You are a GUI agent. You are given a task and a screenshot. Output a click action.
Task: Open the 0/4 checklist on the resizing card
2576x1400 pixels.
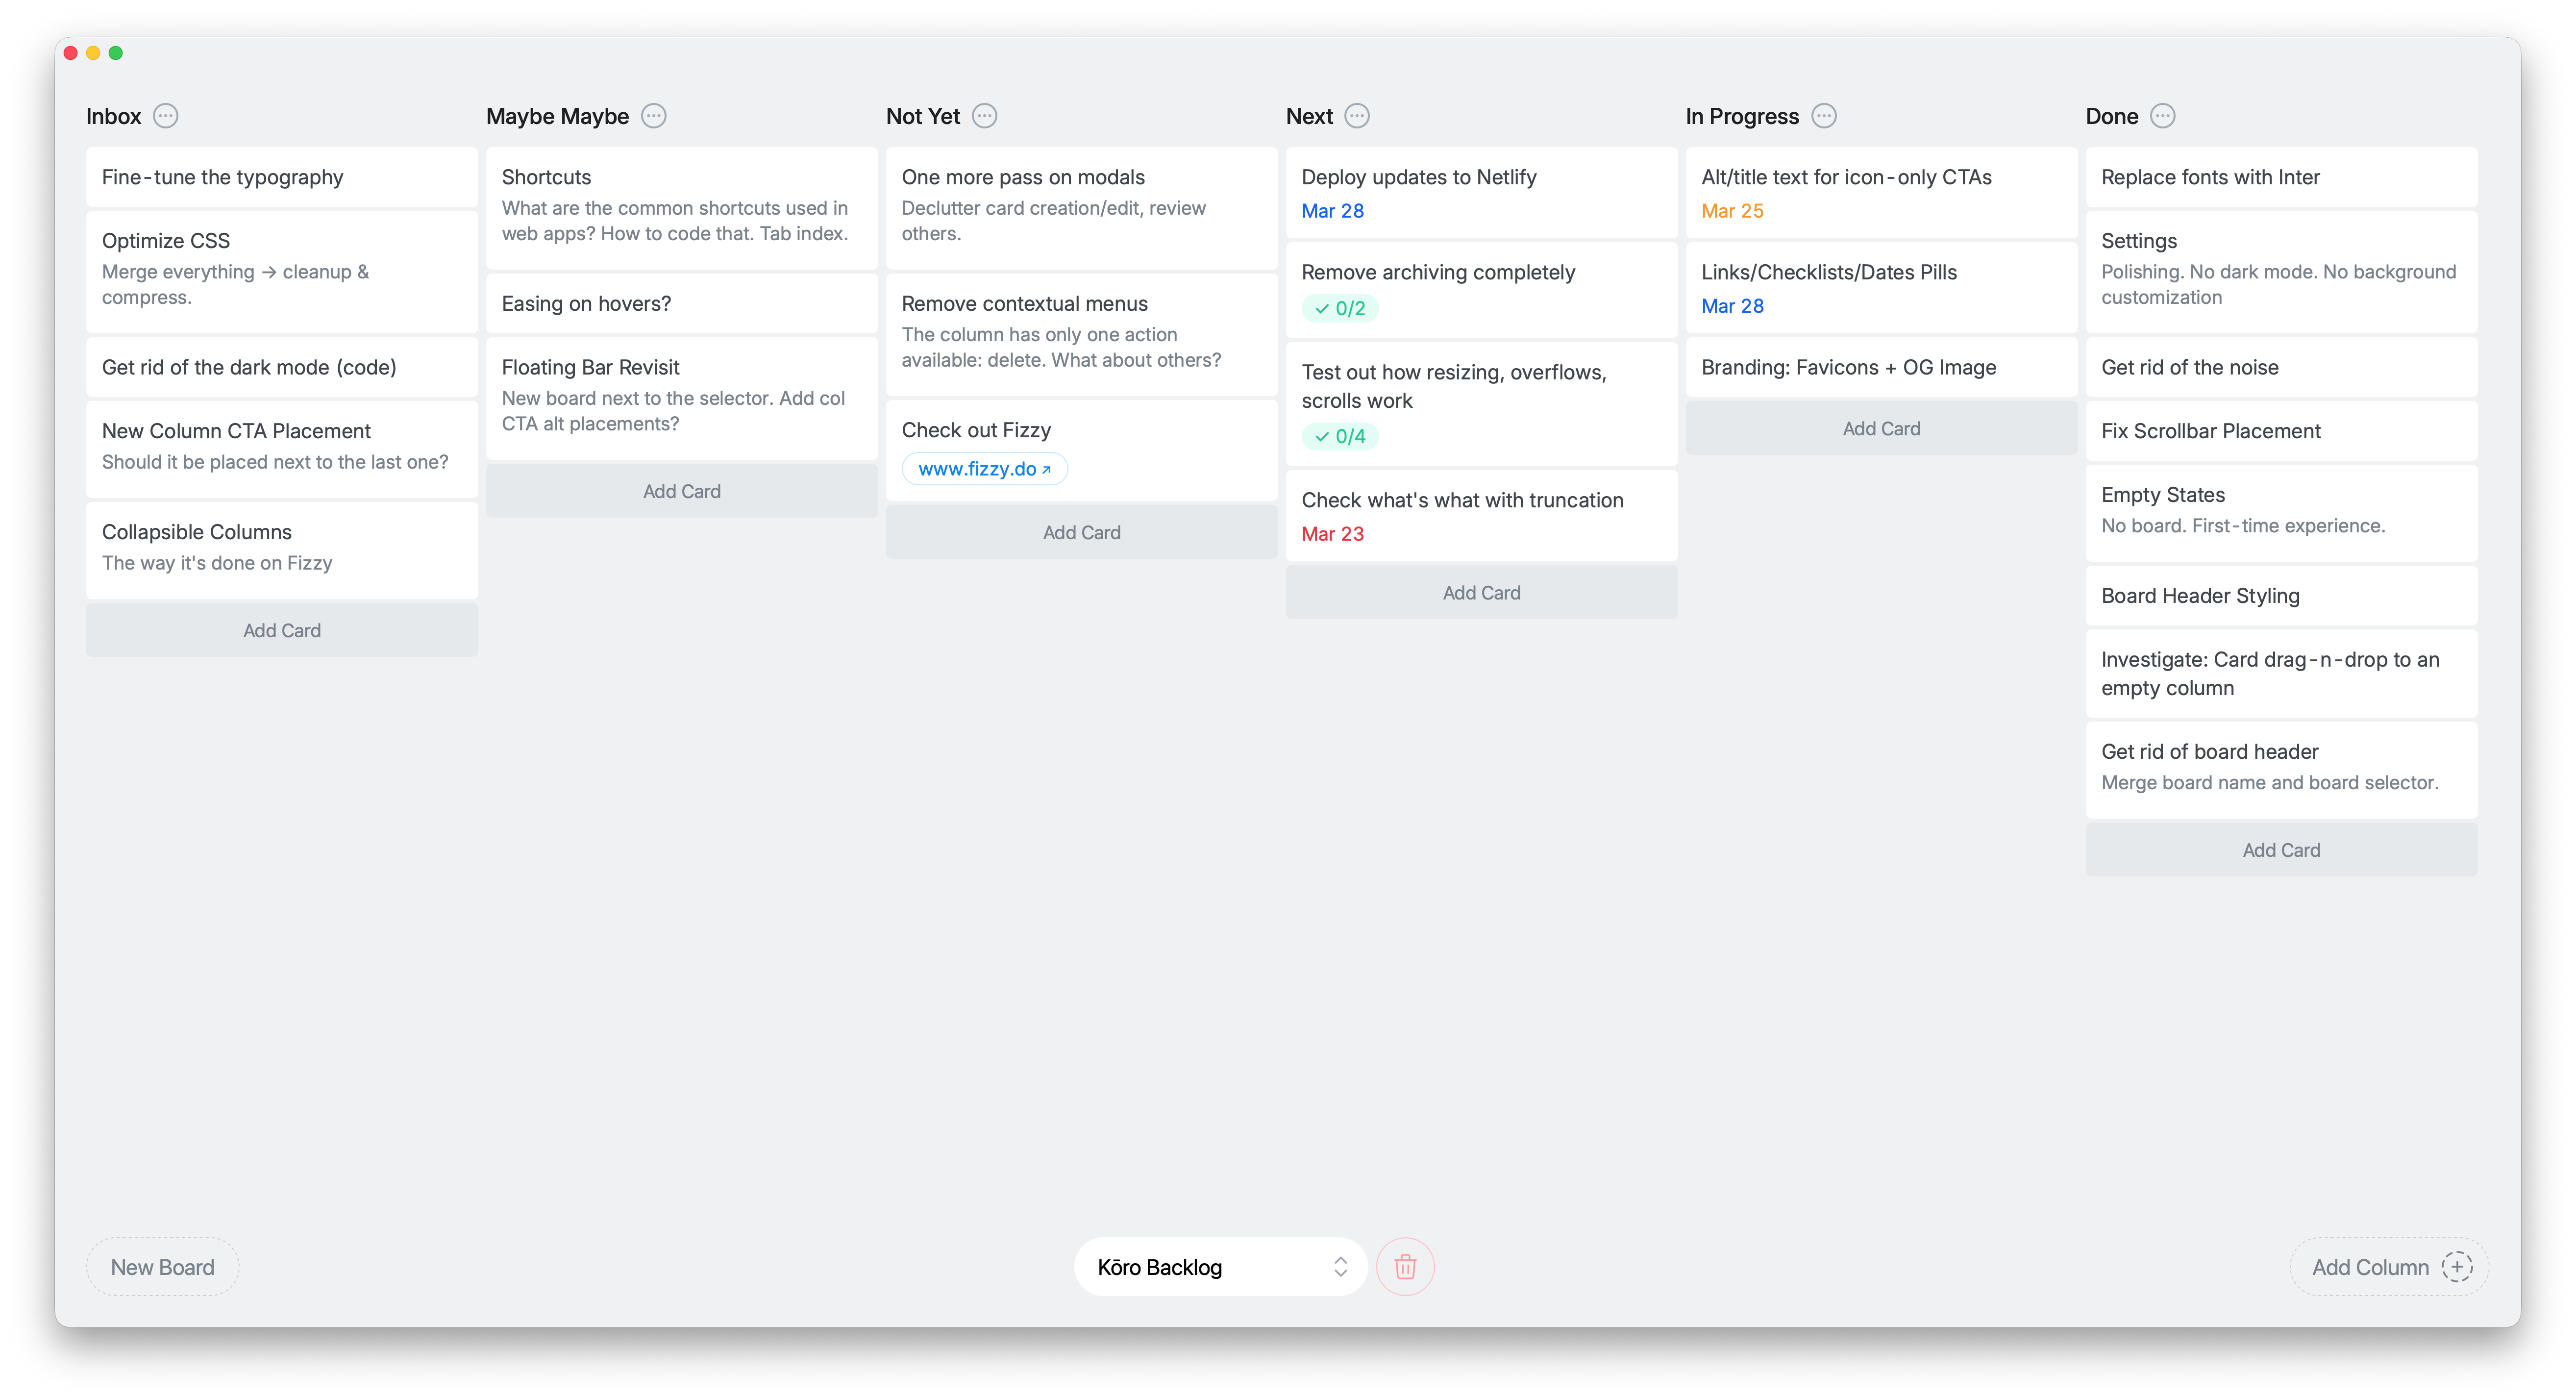click(x=1340, y=436)
